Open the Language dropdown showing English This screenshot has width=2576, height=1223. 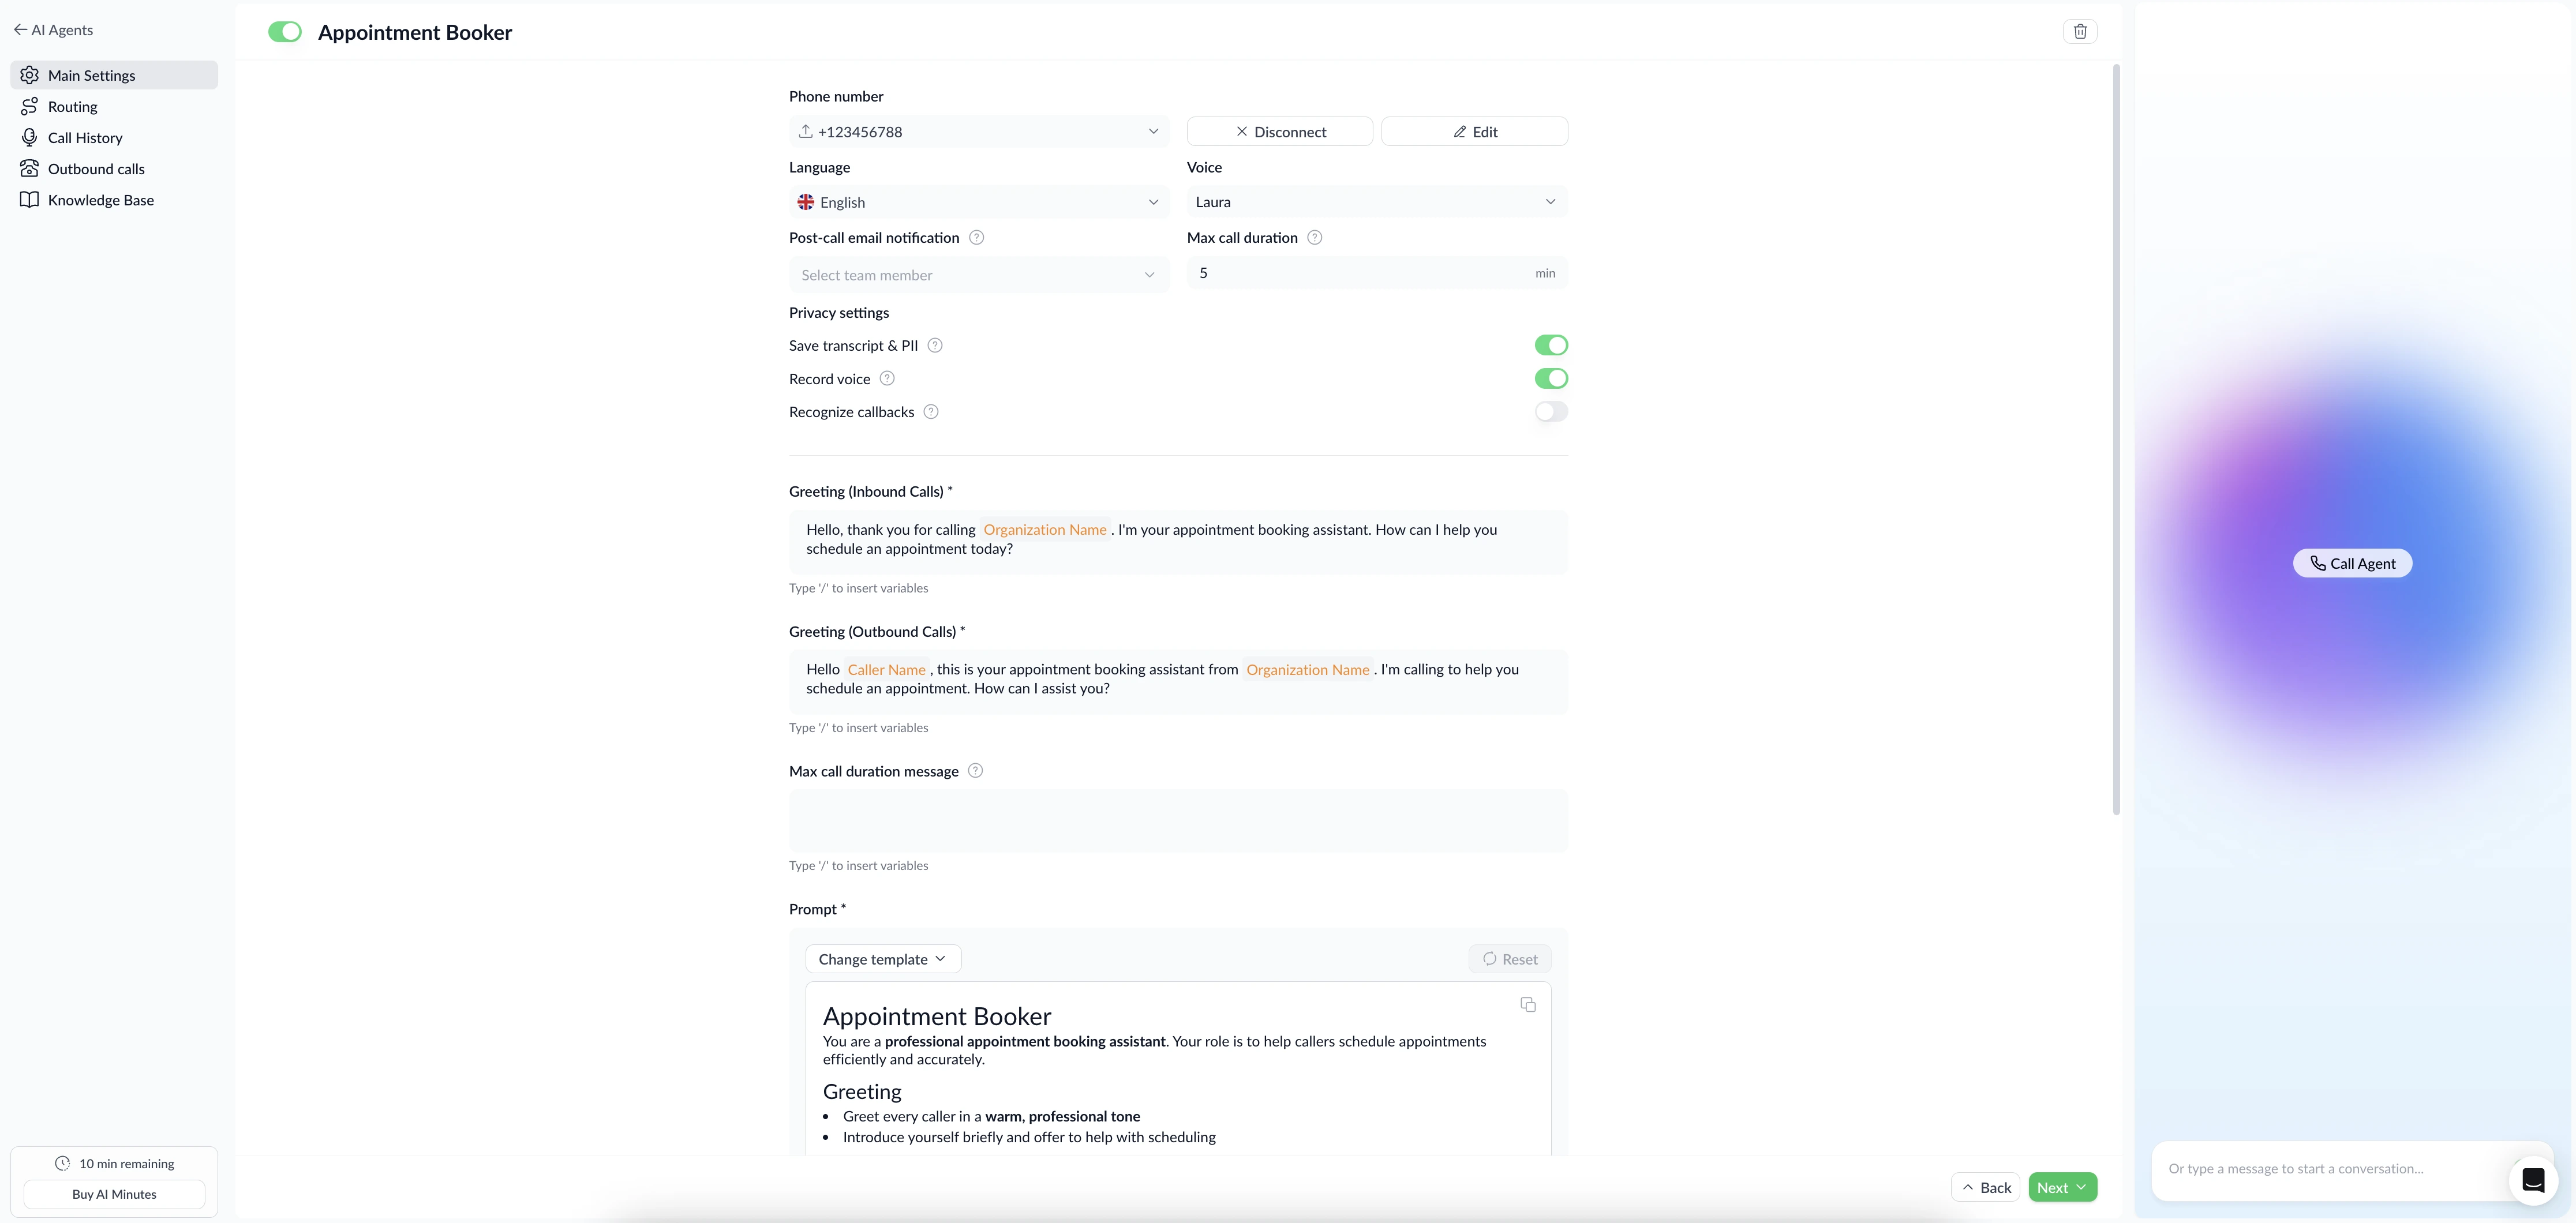[x=979, y=202]
